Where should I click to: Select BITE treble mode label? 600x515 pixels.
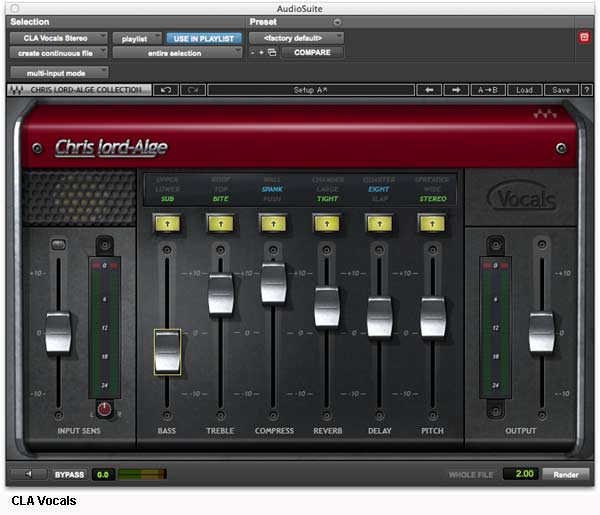[220, 199]
